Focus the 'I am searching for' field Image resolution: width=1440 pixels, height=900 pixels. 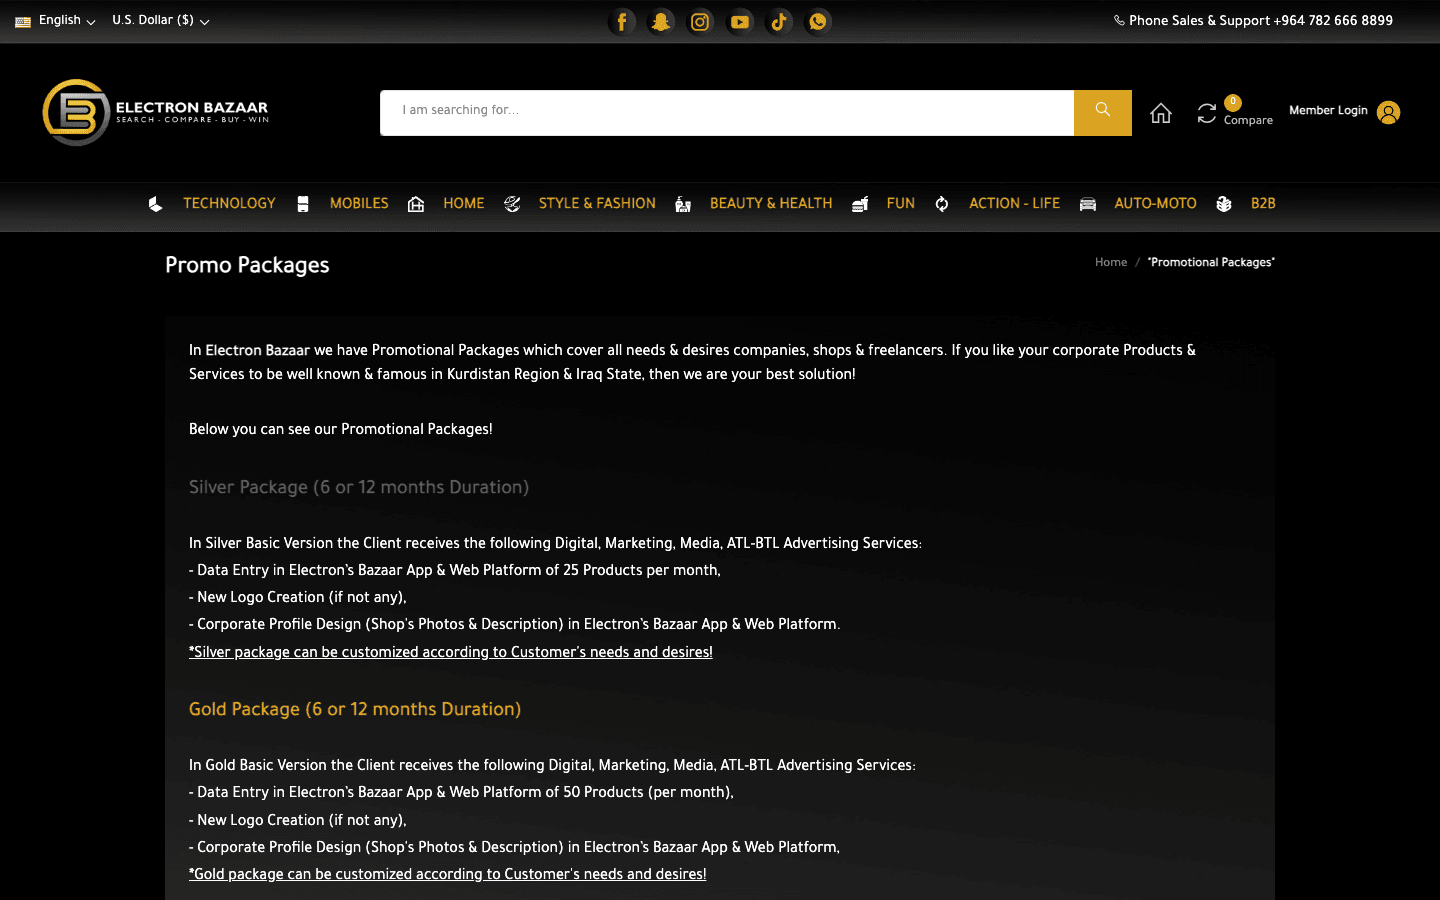(727, 112)
